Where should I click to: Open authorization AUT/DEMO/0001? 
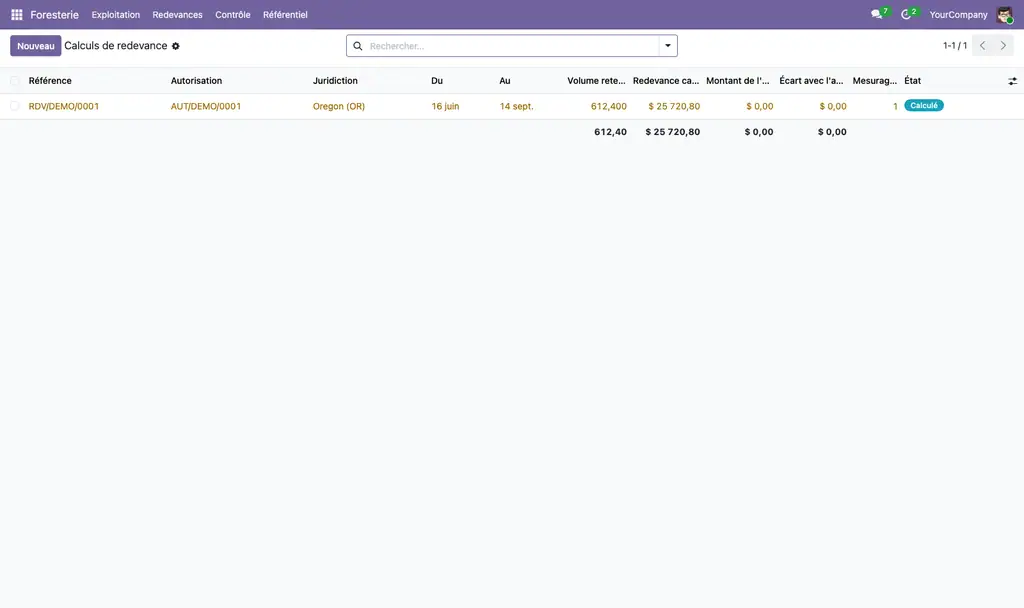[206, 106]
